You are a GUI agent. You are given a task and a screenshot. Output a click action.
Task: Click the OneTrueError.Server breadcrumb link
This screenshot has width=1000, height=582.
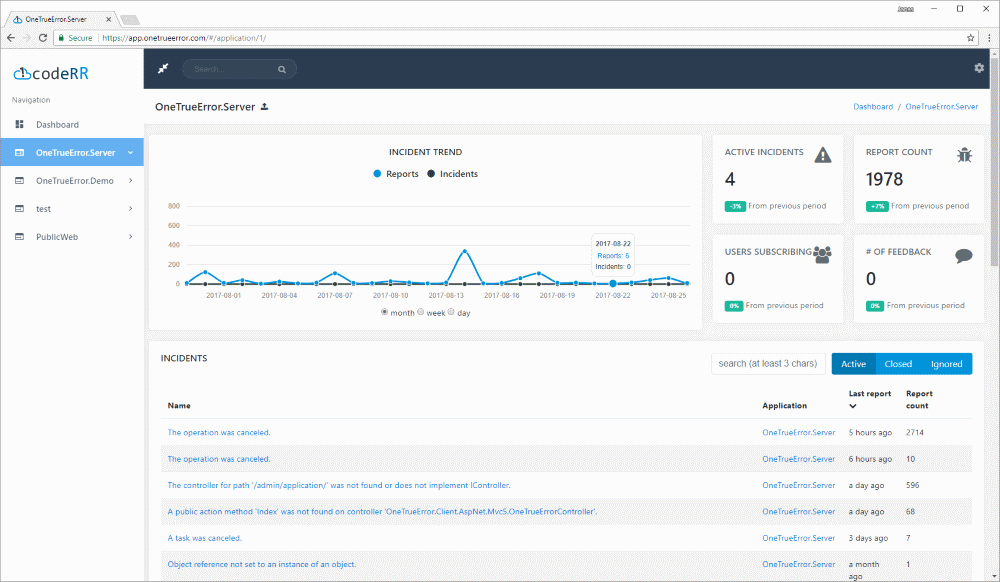(941, 106)
